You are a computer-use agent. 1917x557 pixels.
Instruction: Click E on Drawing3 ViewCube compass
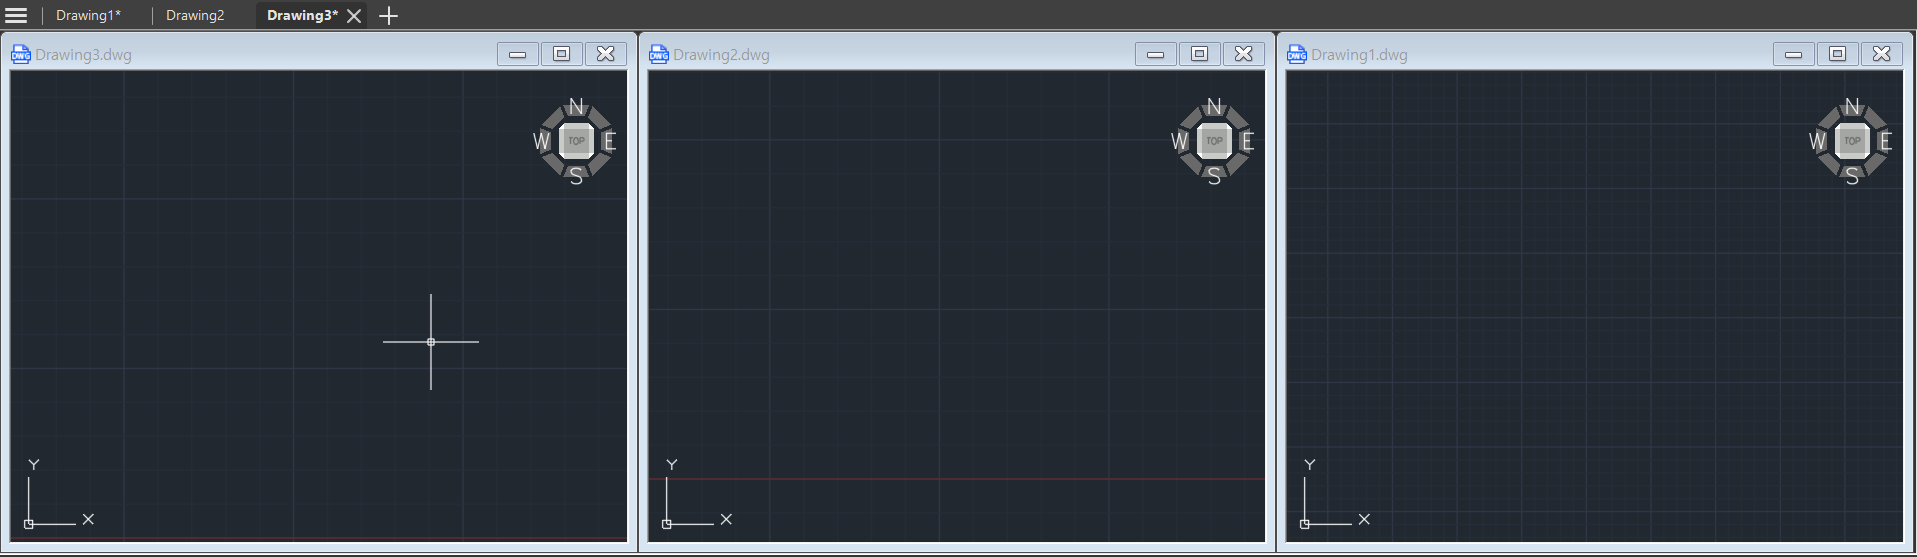(609, 141)
